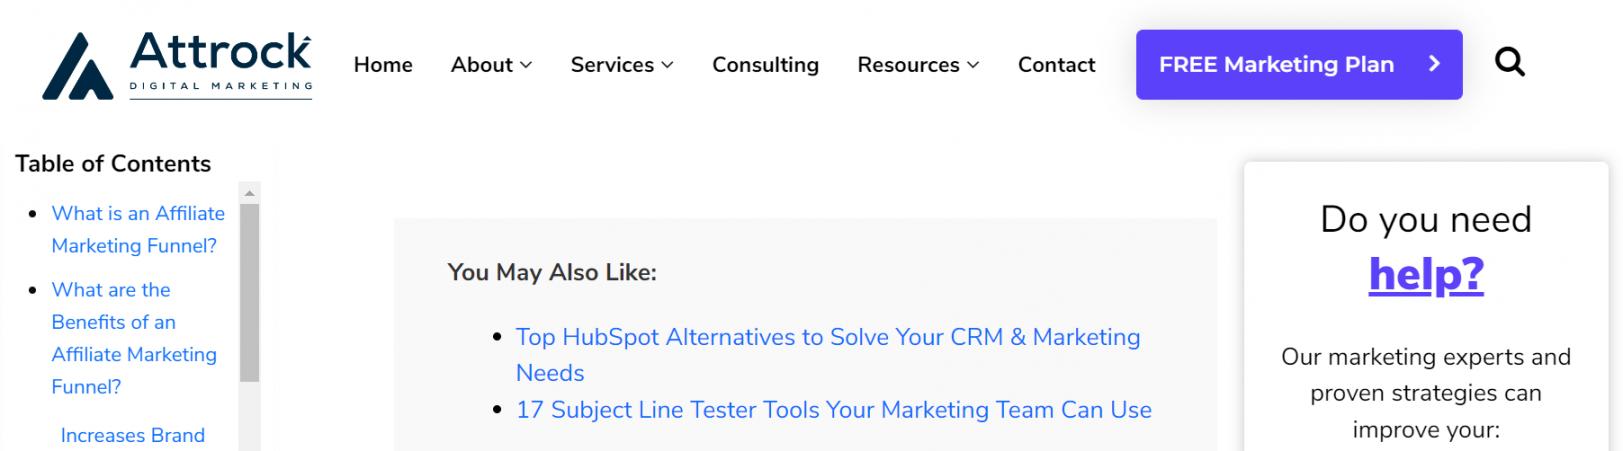The image size is (1623, 451).
Task: Click the arrow on FREE Marketing Plan button
Action: click(x=1434, y=64)
